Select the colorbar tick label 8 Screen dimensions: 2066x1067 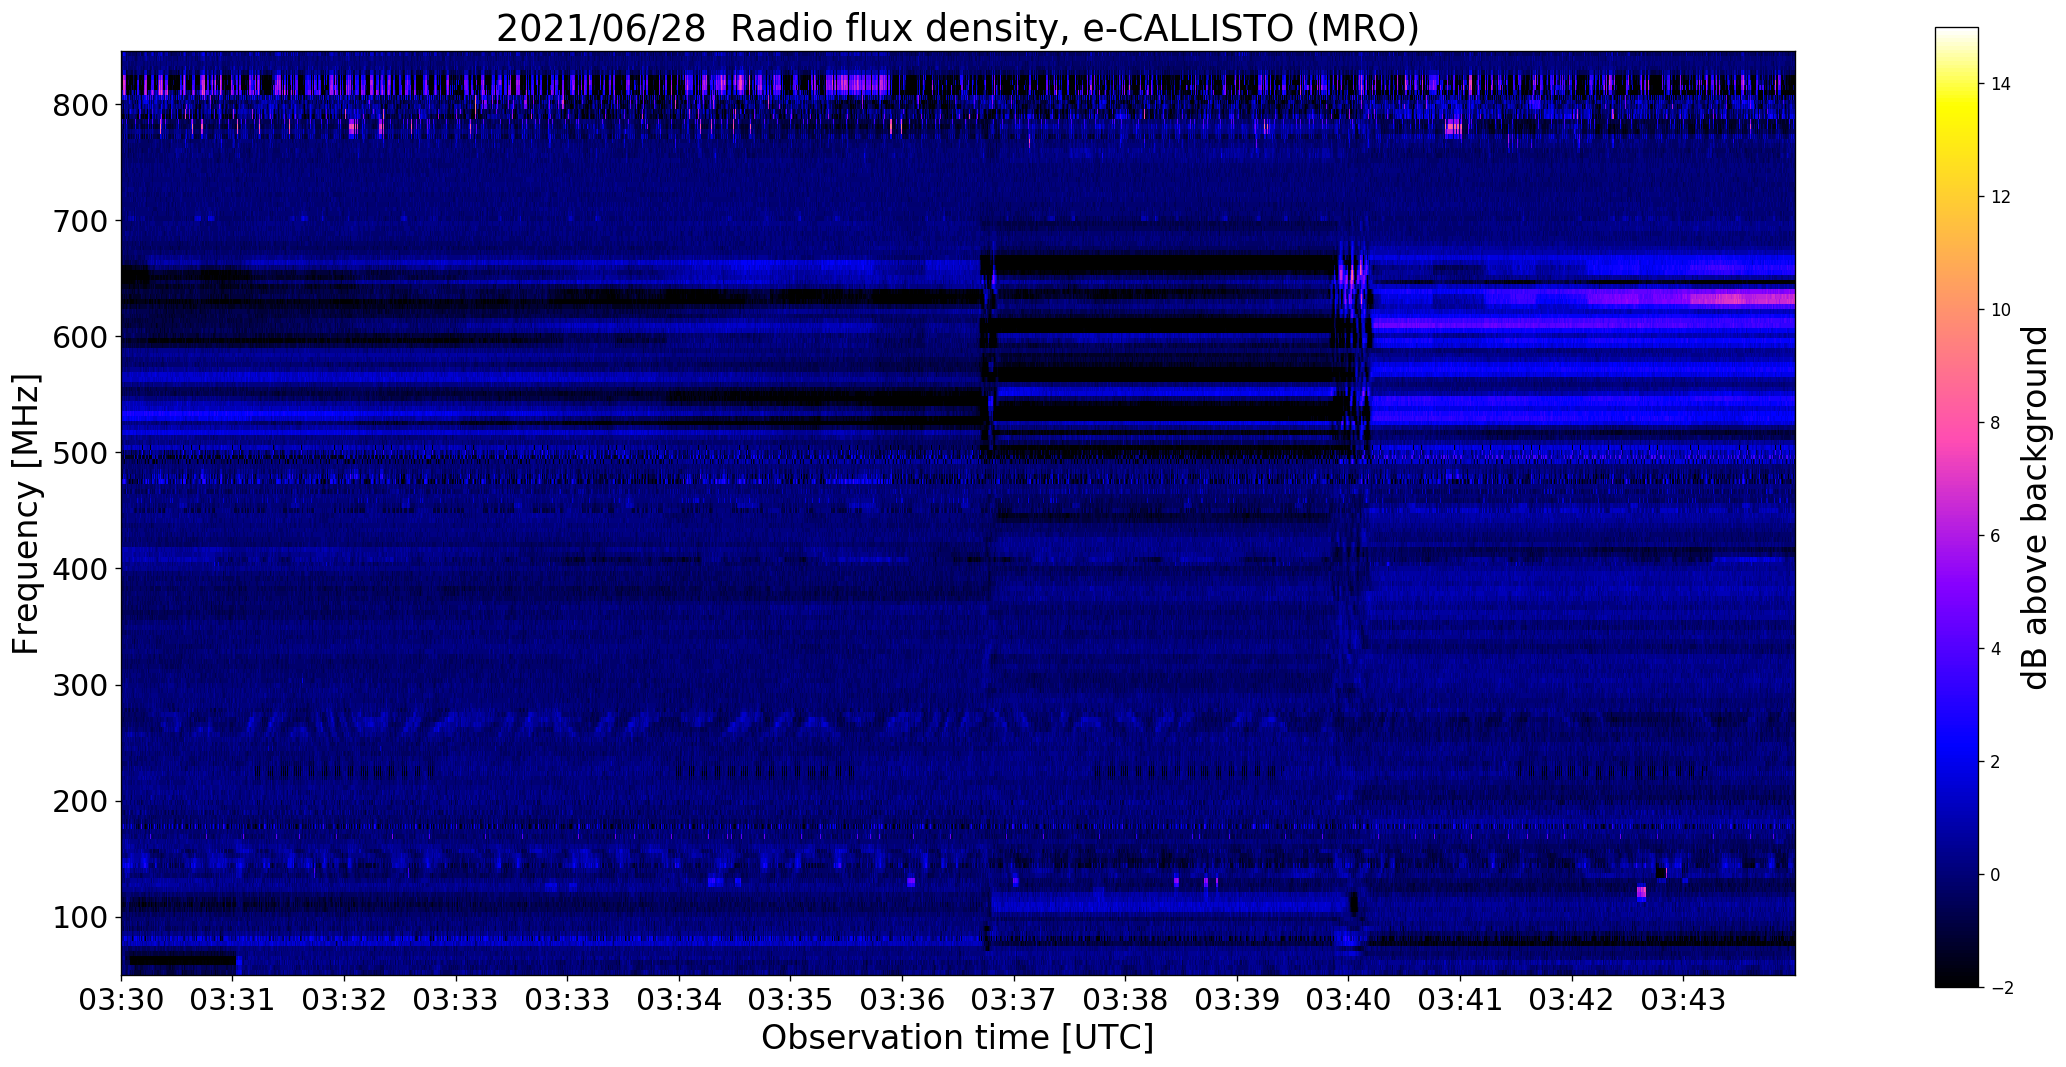(1996, 423)
